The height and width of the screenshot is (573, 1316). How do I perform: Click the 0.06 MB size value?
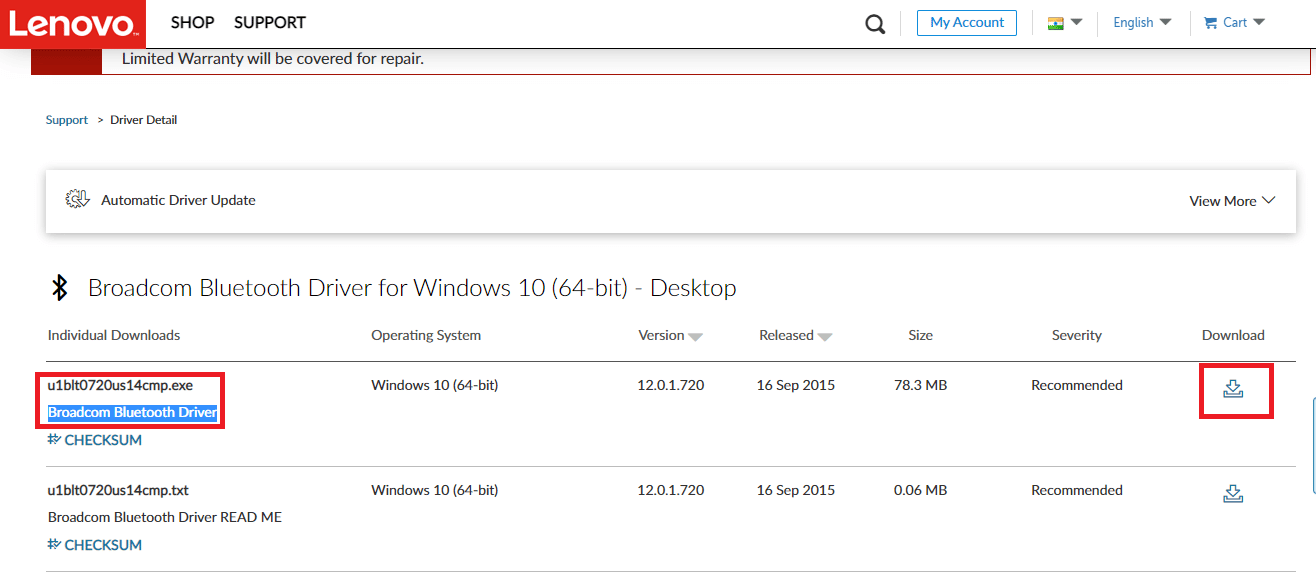coord(920,490)
